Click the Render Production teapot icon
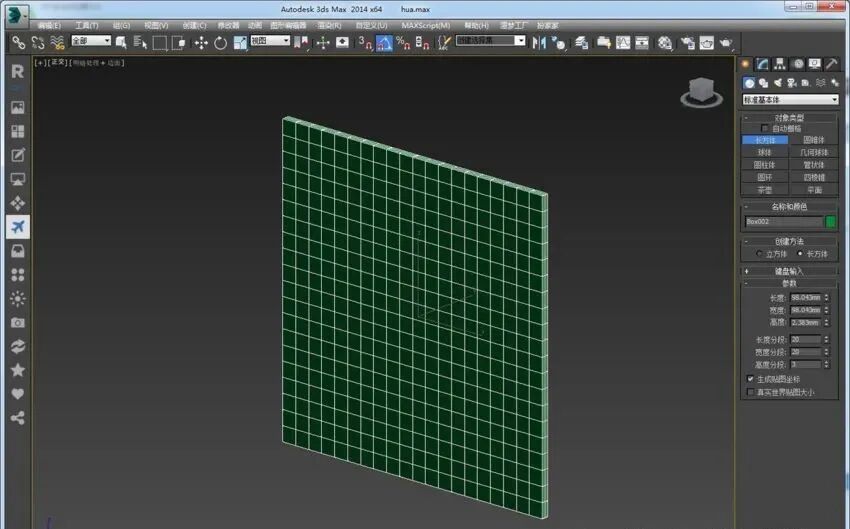The width and height of the screenshot is (850, 529). tap(726, 43)
